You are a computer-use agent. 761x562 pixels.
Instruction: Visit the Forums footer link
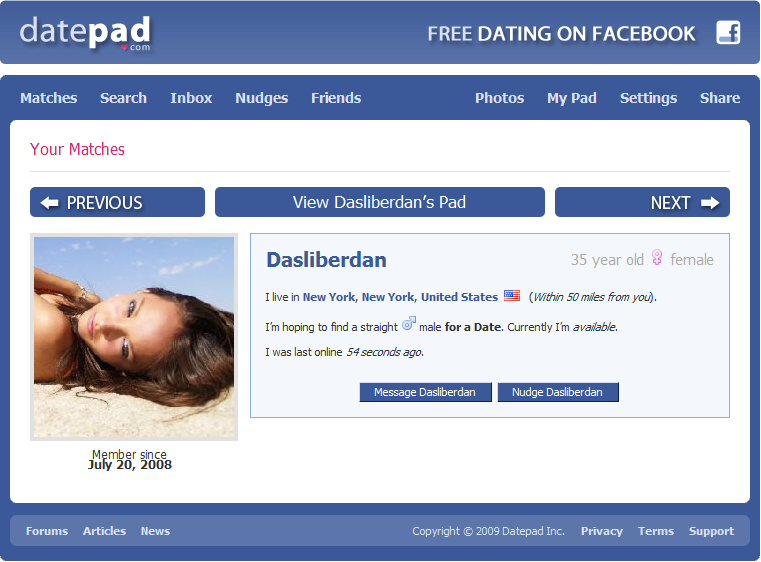click(x=47, y=531)
